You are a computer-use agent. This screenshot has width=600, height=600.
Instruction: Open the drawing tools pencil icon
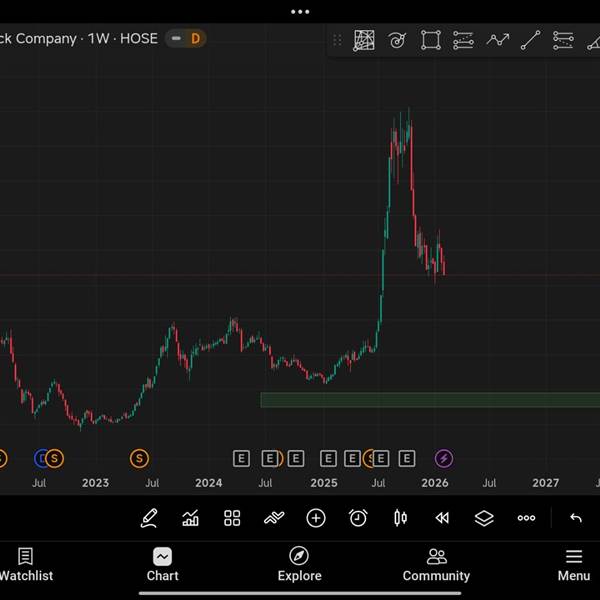tap(149, 518)
